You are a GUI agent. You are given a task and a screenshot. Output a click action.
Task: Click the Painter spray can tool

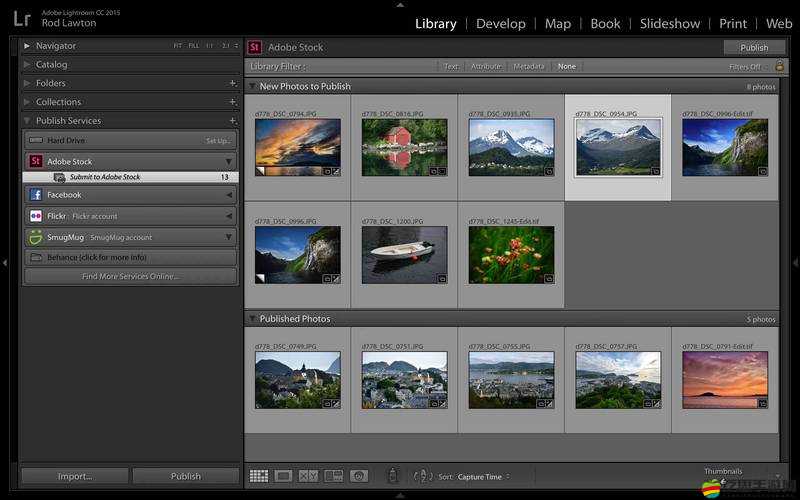point(392,476)
